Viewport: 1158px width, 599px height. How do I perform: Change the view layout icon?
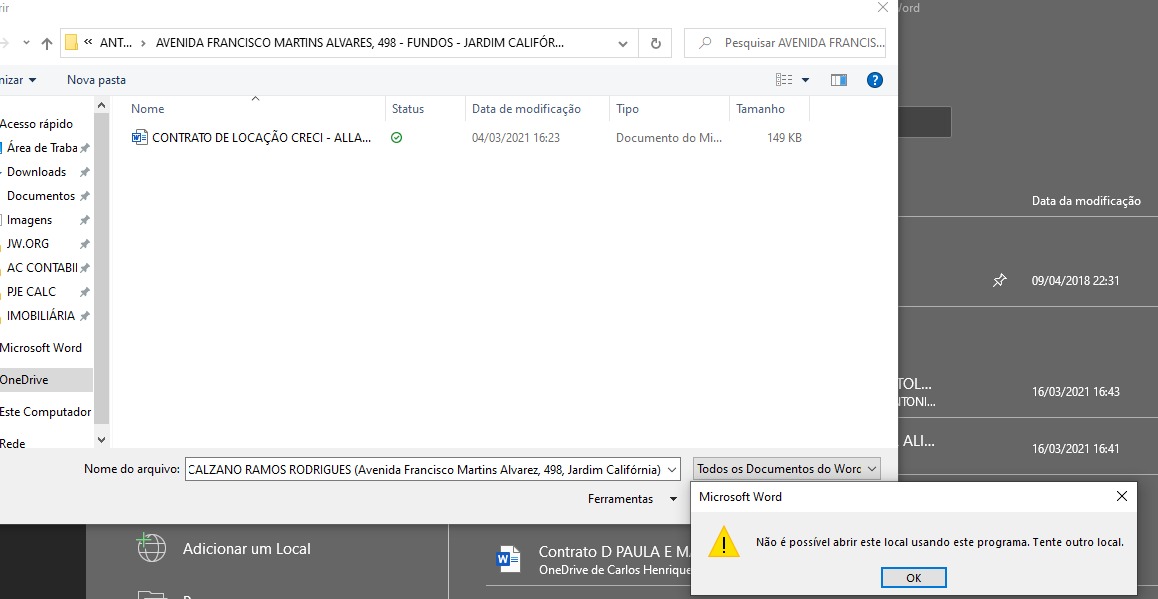pyautogui.click(x=784, y=80)
